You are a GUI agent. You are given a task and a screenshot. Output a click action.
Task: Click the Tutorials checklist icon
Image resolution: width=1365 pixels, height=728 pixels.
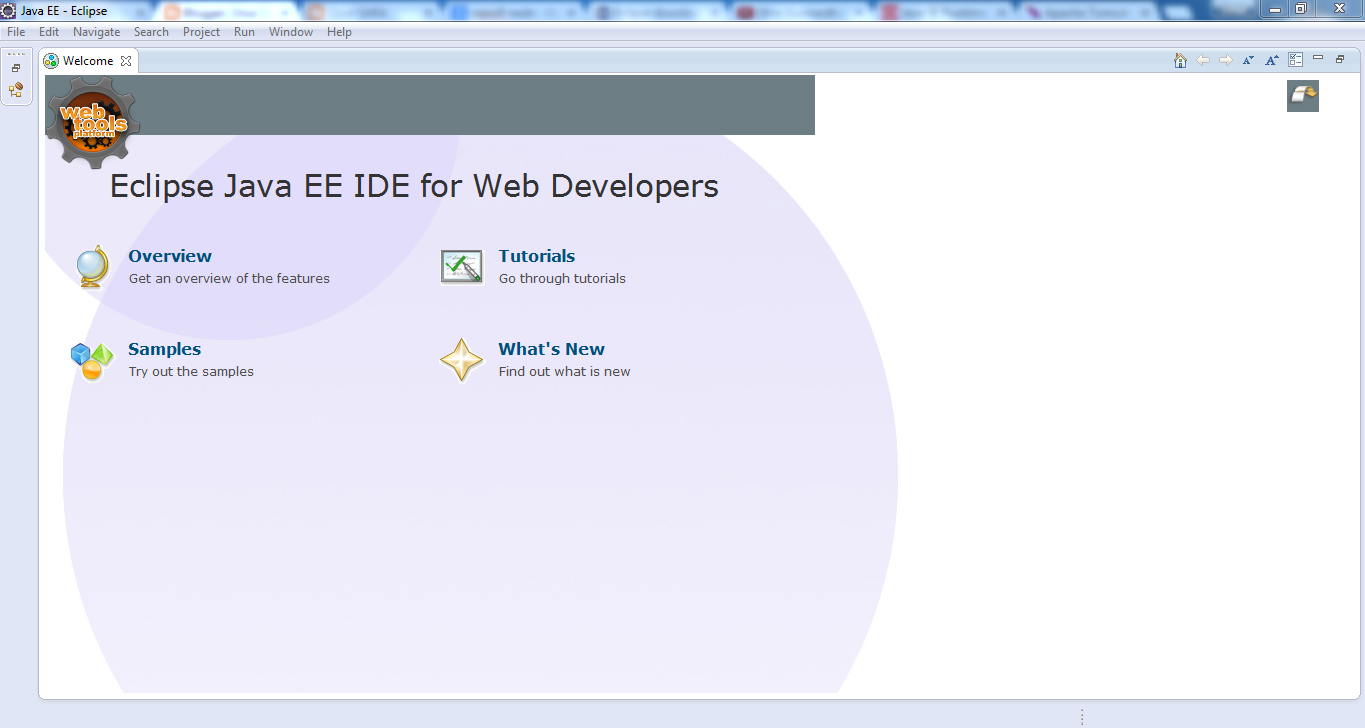pos(462,267)
